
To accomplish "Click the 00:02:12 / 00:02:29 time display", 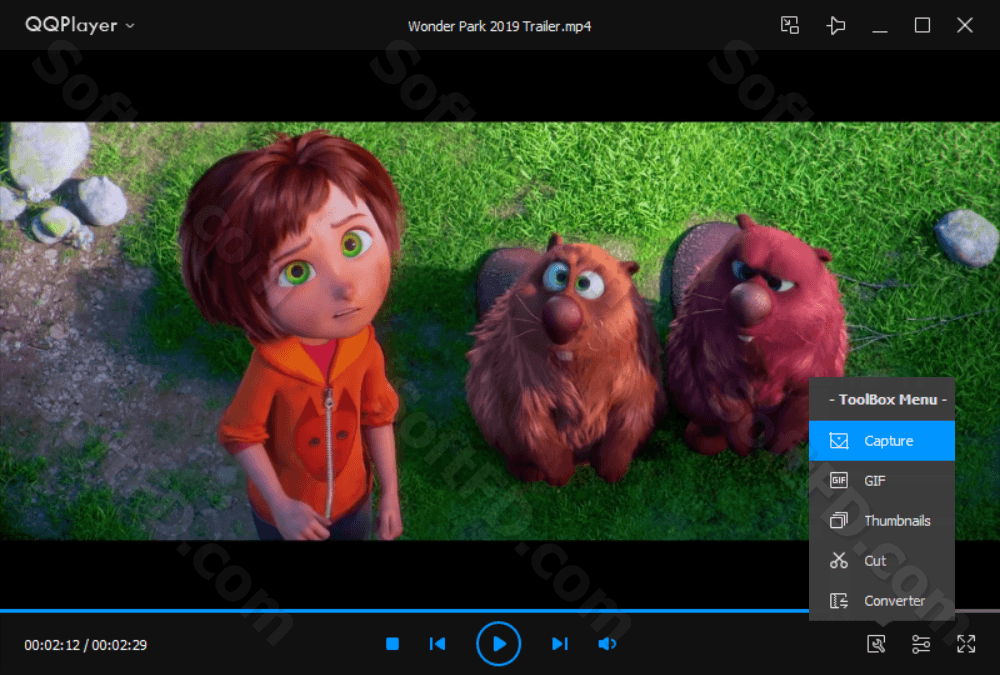I will click(85, 645).
